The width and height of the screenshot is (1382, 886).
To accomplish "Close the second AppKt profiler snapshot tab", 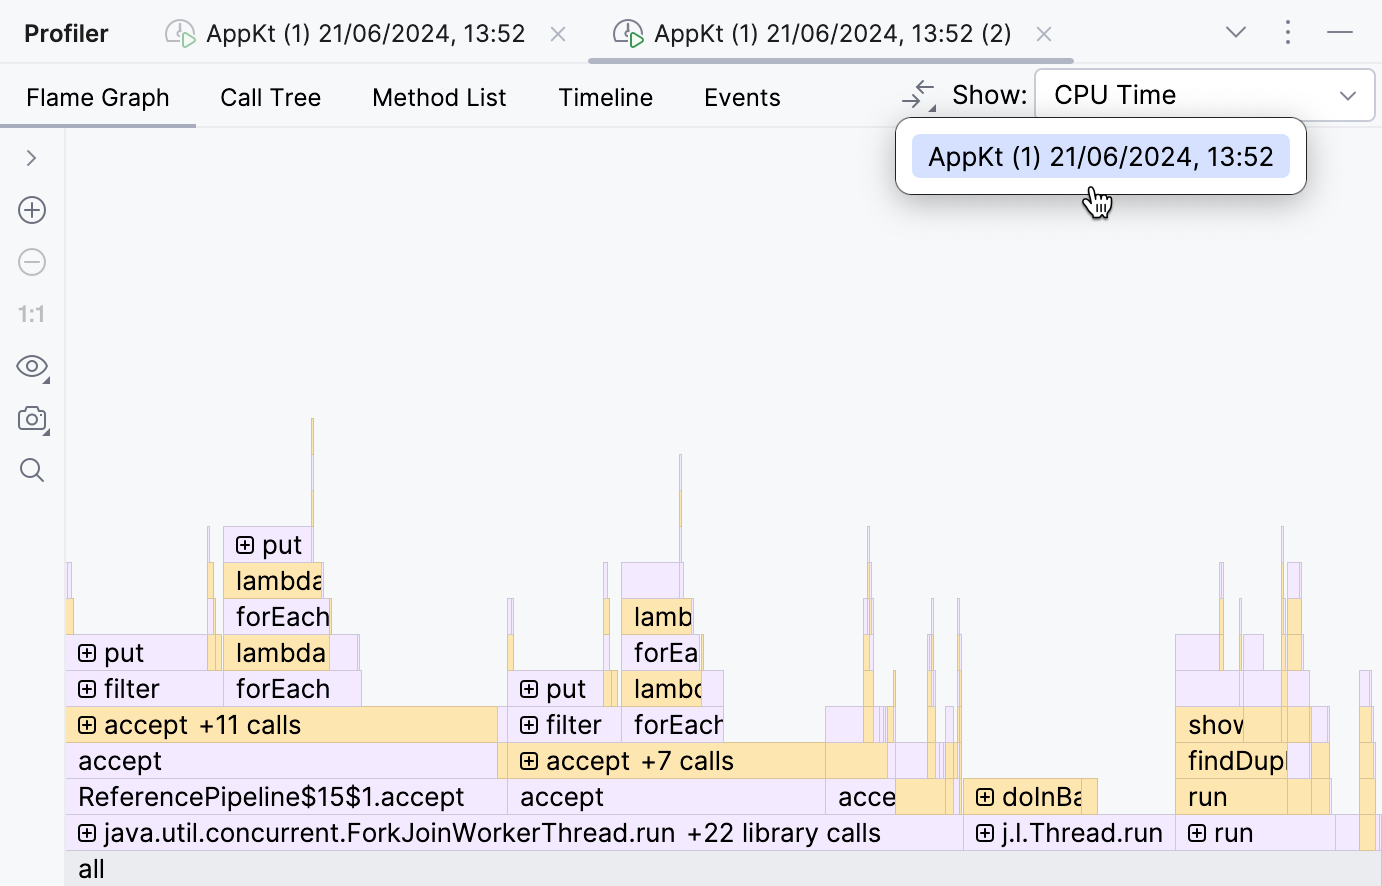I will coord(1043,33).
